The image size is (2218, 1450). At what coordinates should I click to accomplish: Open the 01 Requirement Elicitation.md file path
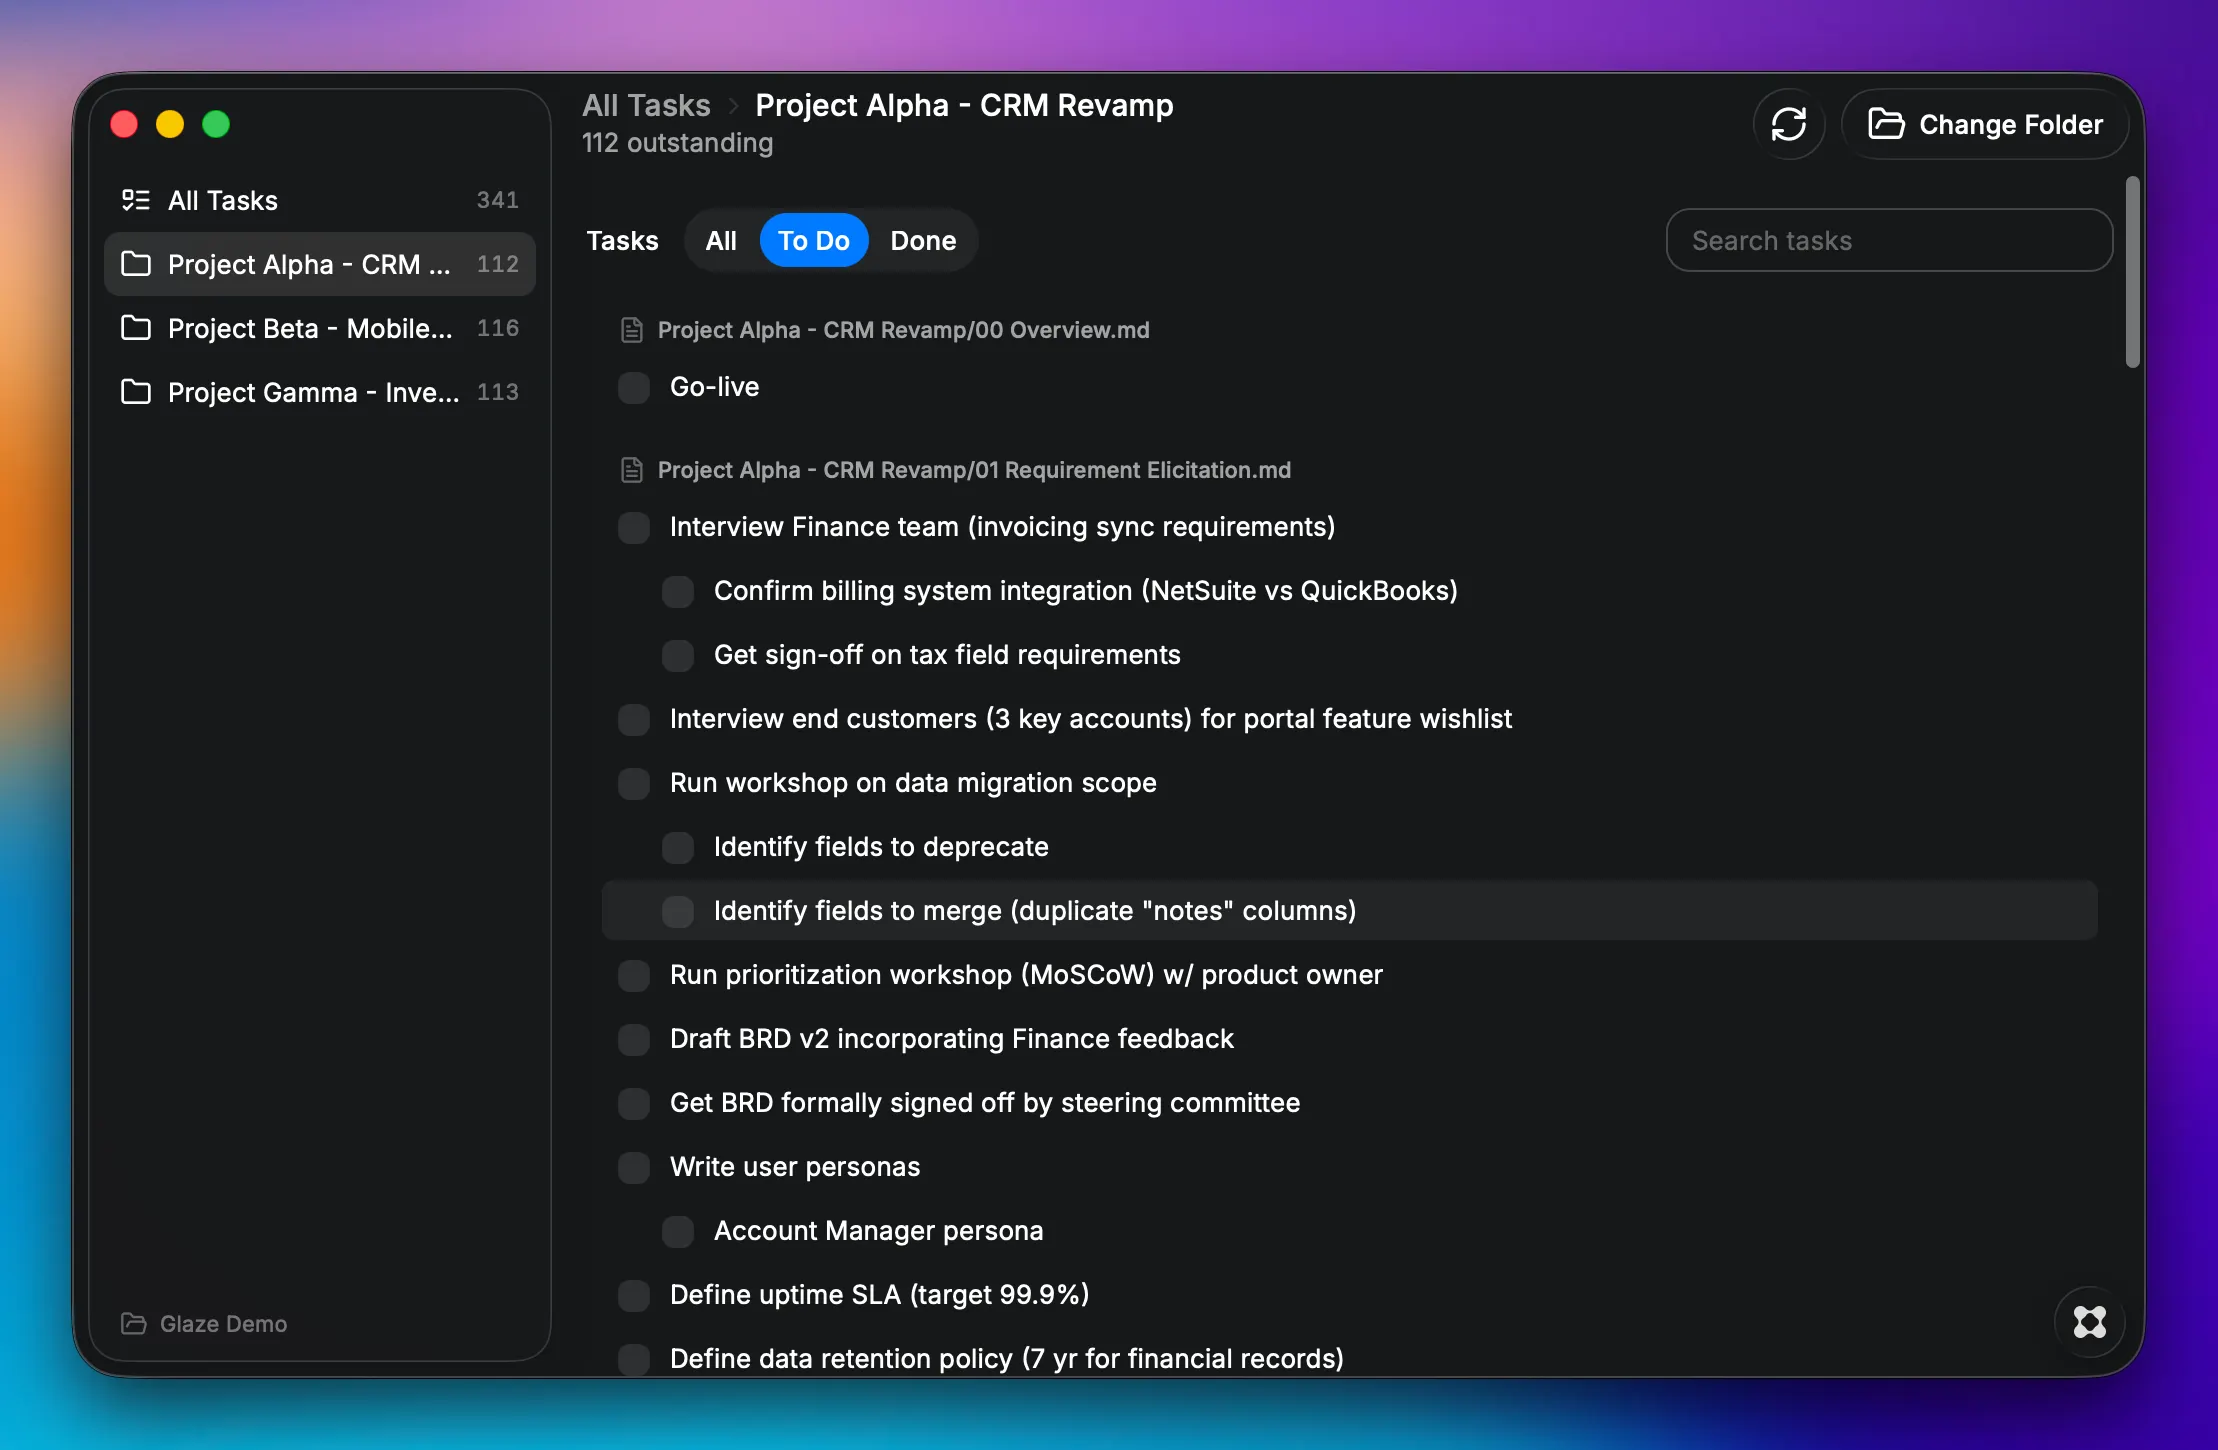tap(974, 470)
